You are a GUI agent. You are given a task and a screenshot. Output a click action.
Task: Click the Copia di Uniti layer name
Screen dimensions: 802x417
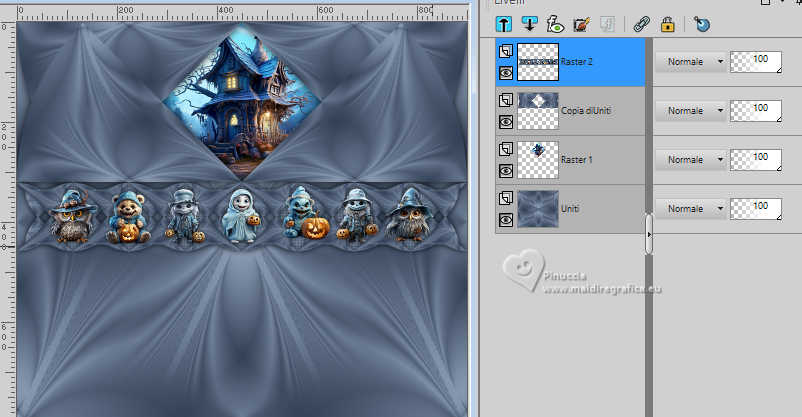[586, 111]
